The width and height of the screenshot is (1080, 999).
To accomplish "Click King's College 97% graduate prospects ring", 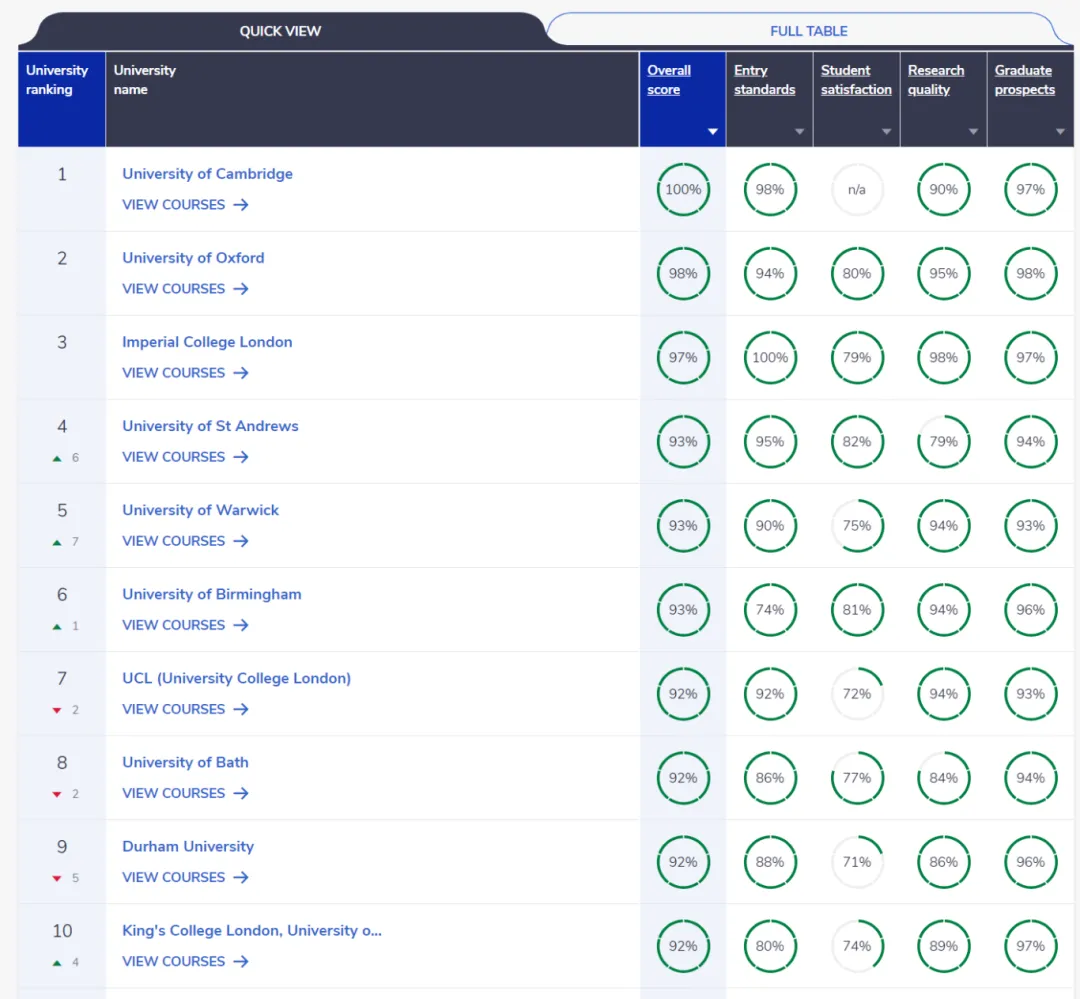I will point(1030,946).
